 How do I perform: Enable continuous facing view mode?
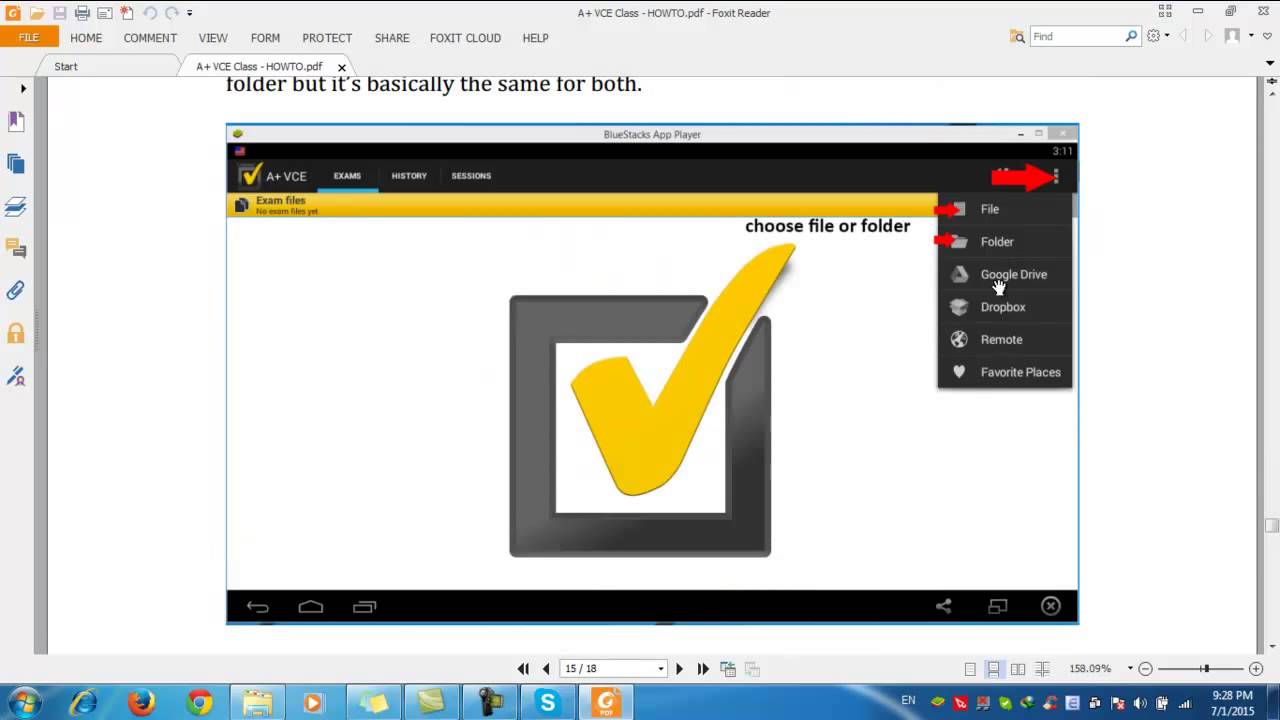(x=1042, y=668)
